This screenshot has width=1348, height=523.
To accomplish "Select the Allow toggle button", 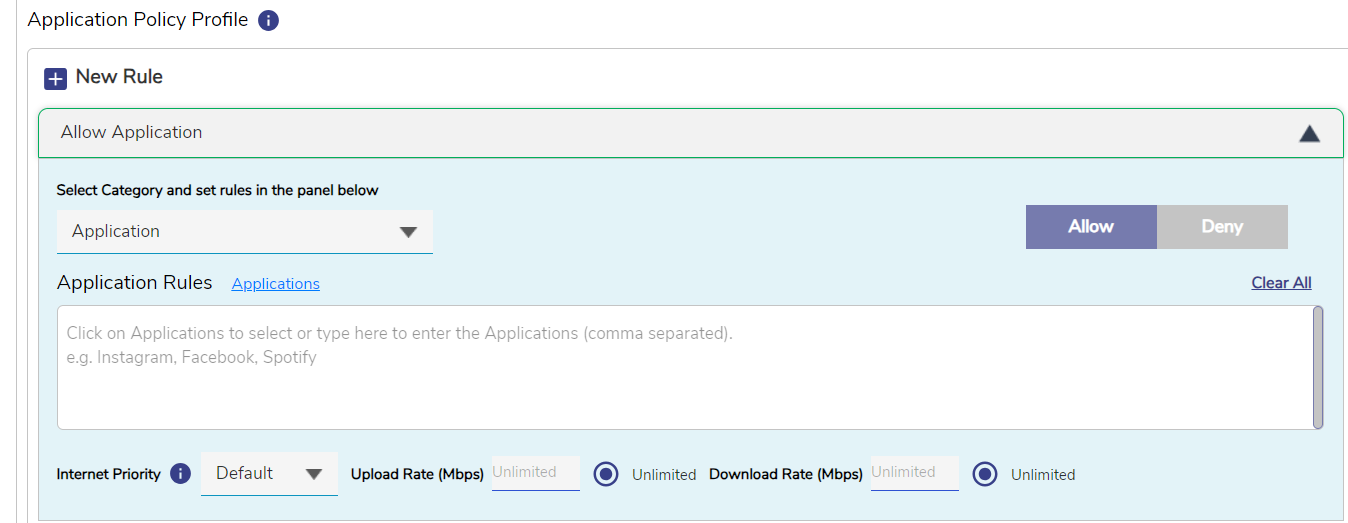I will (1090, 227).
